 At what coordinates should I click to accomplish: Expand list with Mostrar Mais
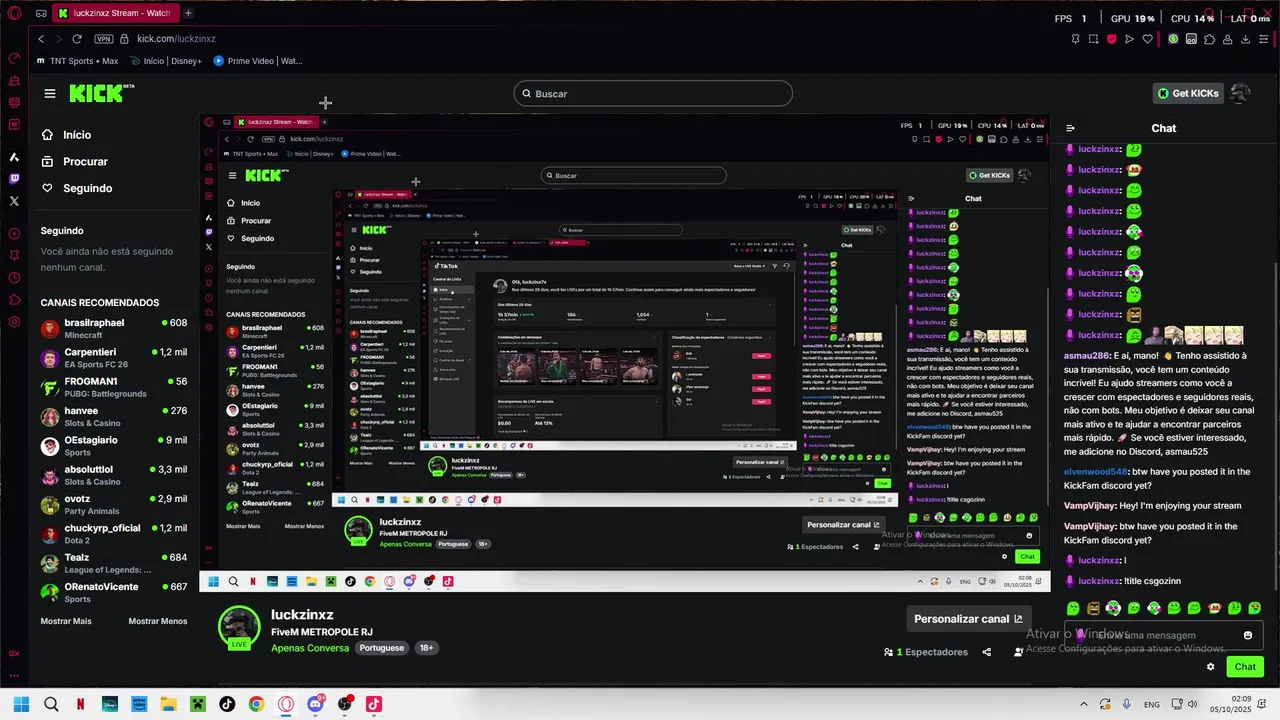pyautogui.click(x=66, y=621)
